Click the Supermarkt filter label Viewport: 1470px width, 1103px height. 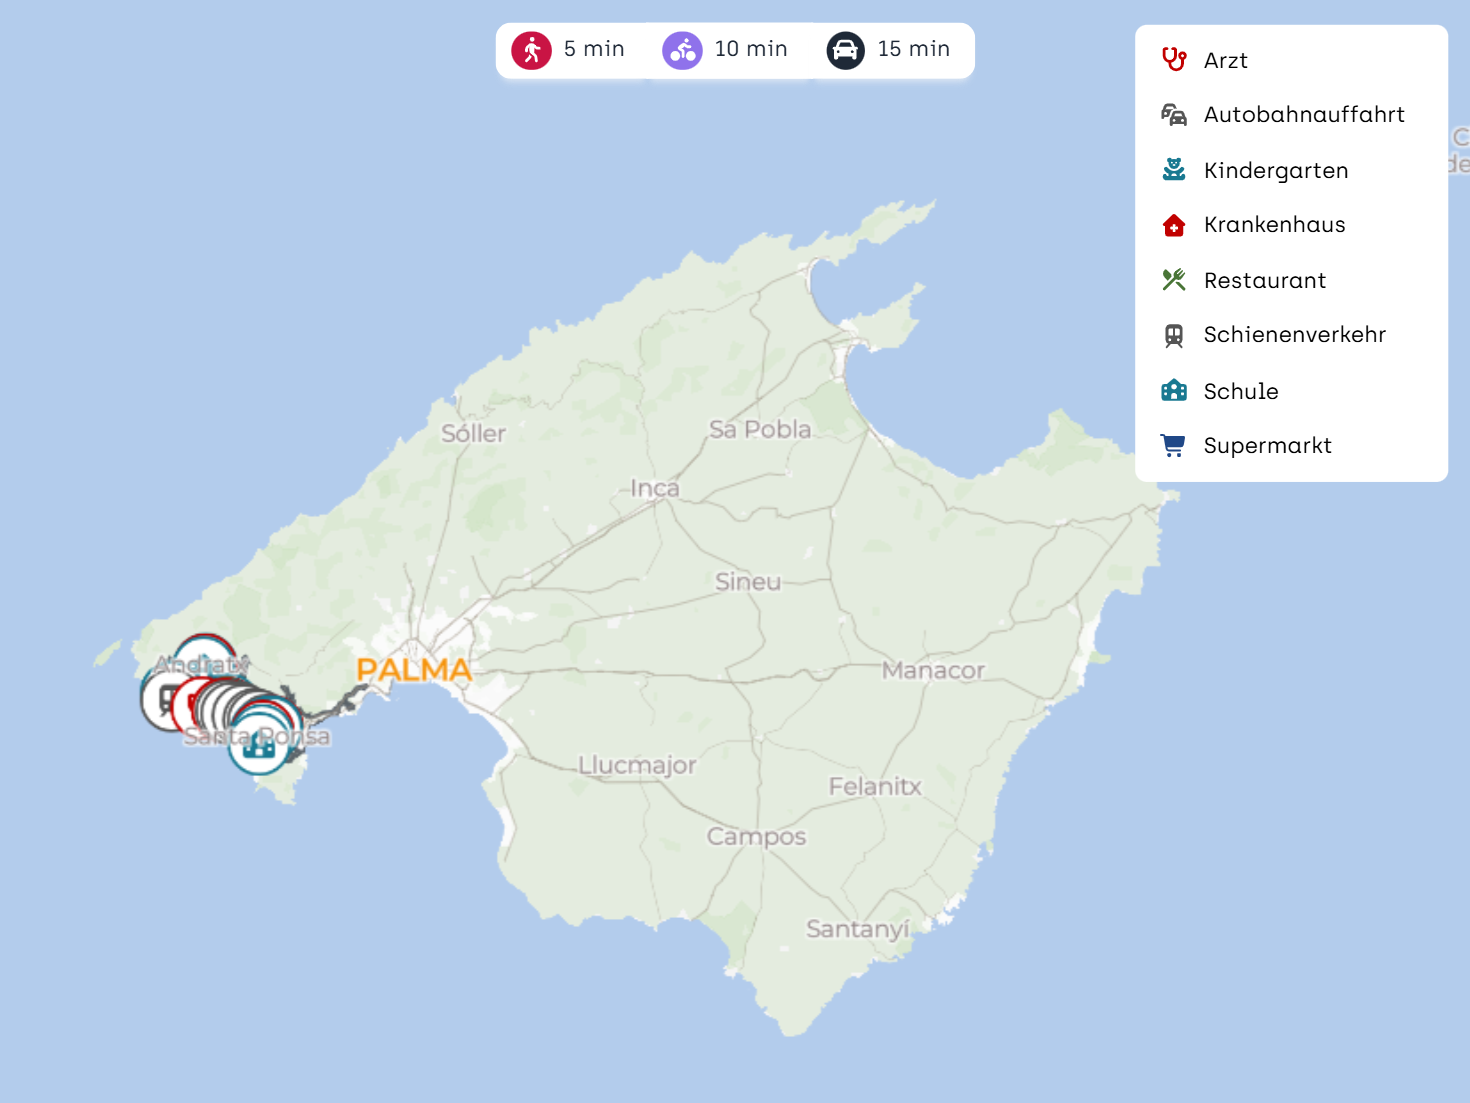(x=1267, y=446)
